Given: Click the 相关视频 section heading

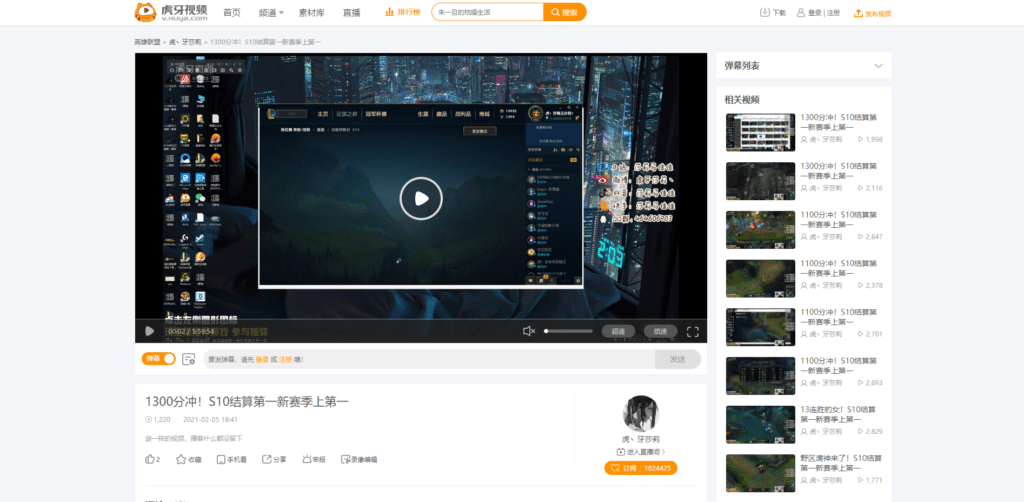Looking at the screenshot, I should click(x=742, y=100).
